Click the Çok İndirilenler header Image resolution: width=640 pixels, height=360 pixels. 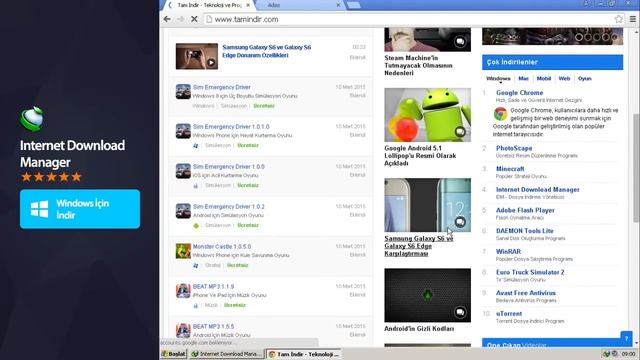click(552, 62)
